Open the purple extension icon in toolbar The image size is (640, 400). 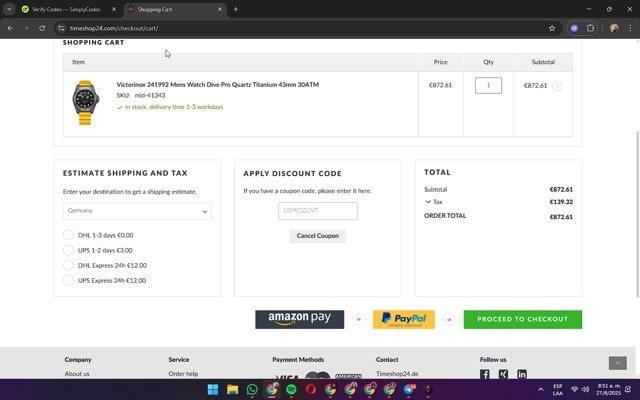click(574, 28)
